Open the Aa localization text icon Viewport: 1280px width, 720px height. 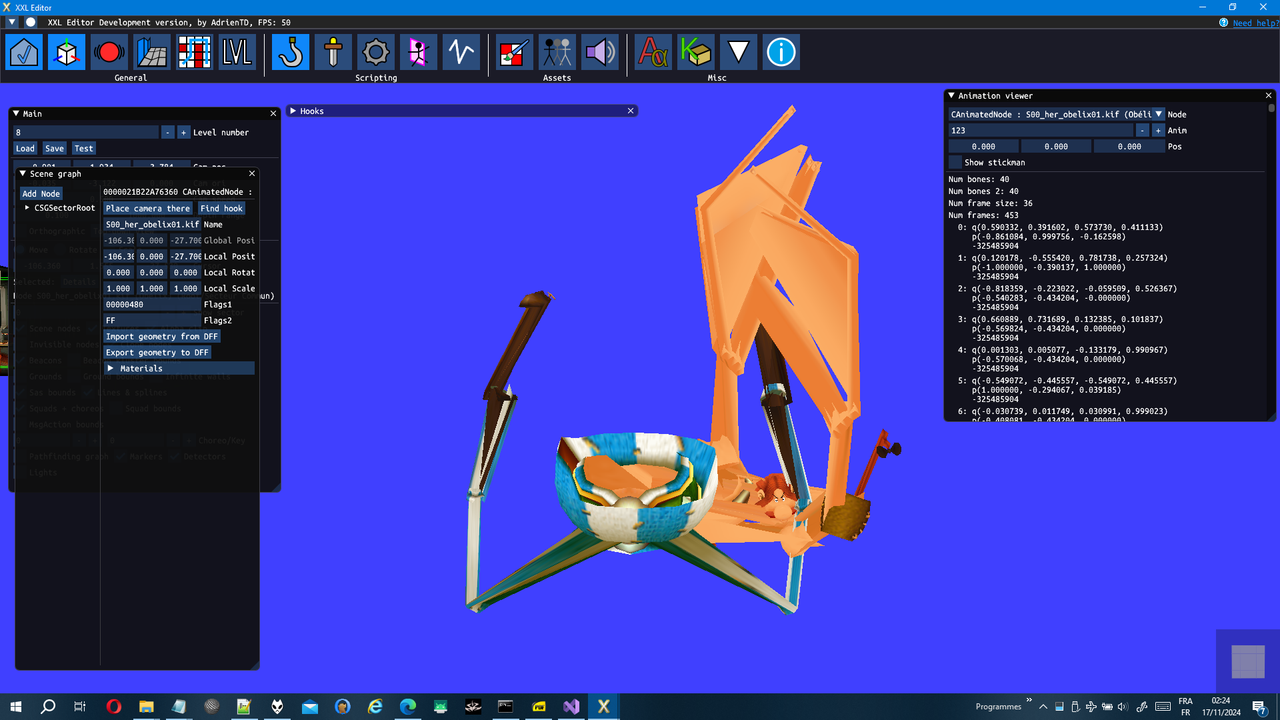click(653, 52)
